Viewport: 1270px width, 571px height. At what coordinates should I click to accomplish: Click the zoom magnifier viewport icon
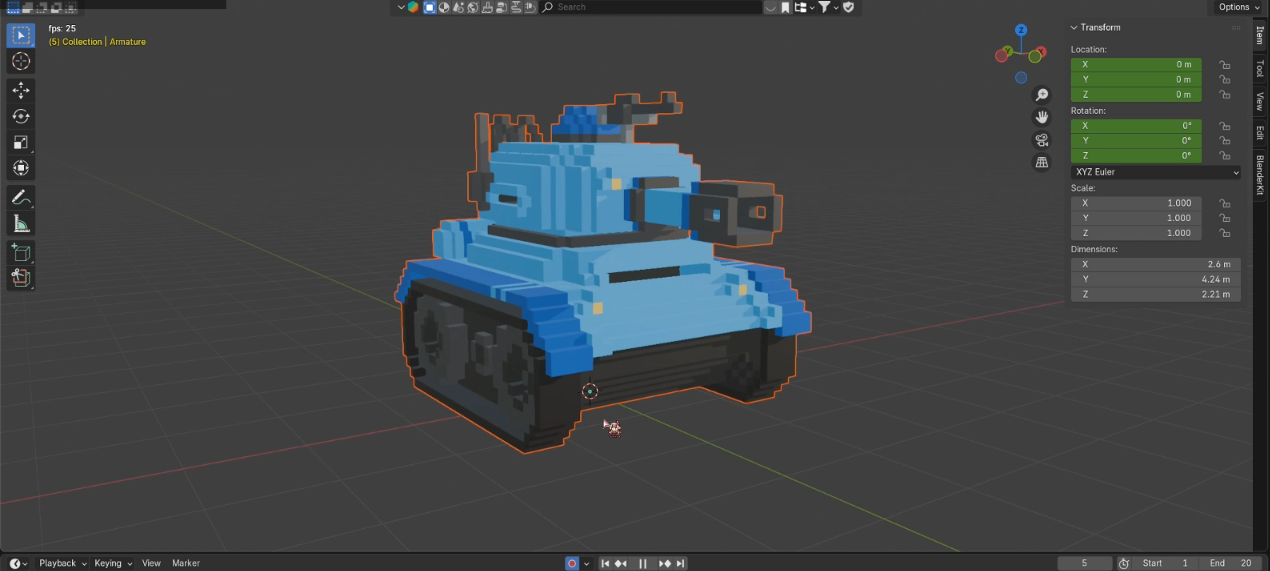[x=1042, y=95]
